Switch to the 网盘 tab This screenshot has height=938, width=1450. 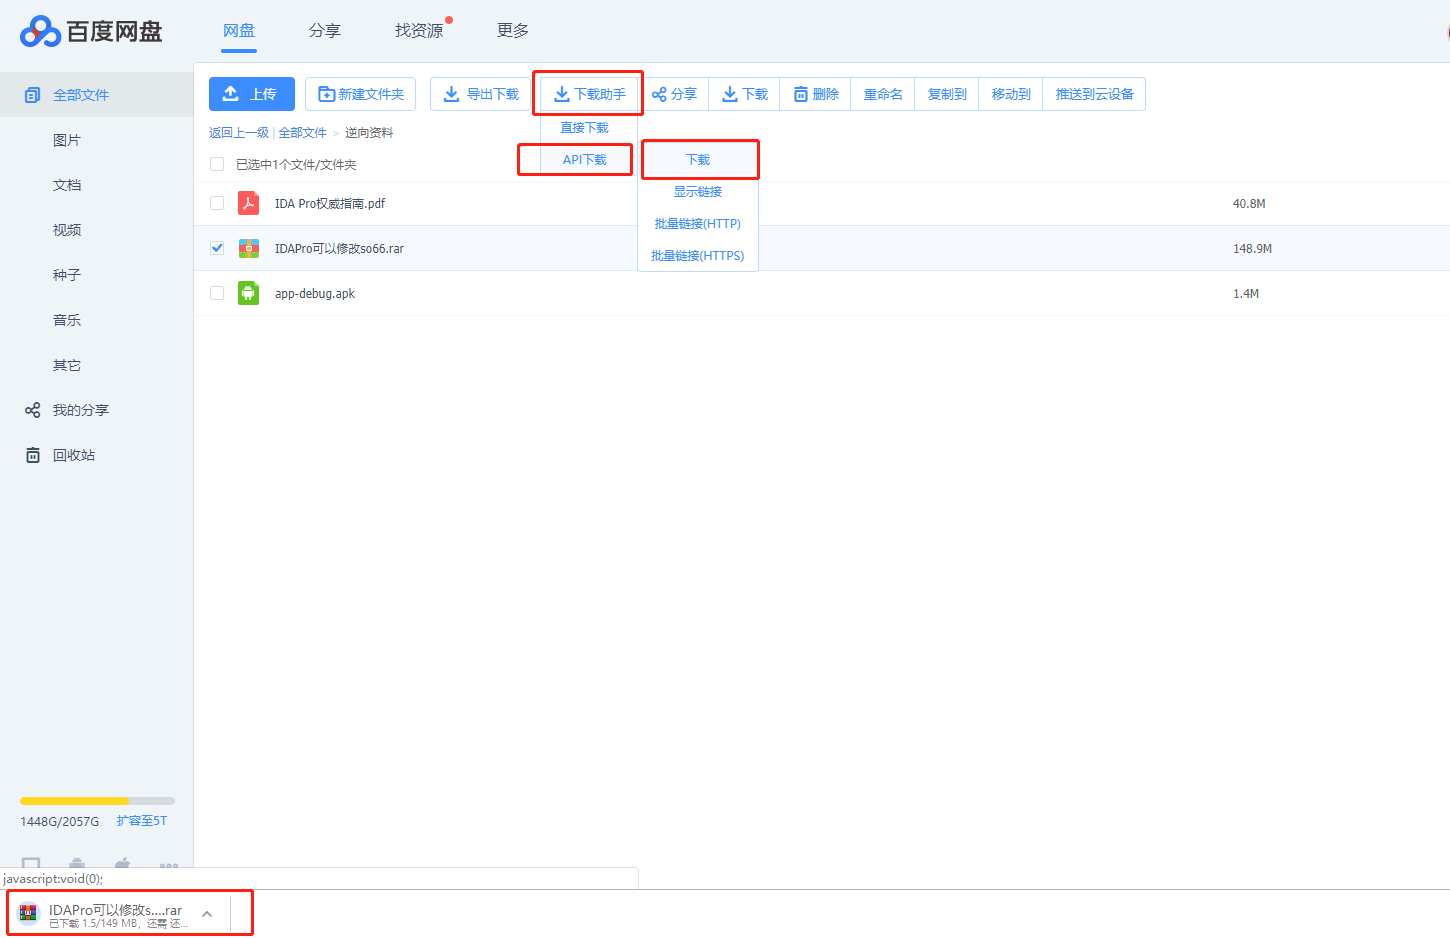239,31
